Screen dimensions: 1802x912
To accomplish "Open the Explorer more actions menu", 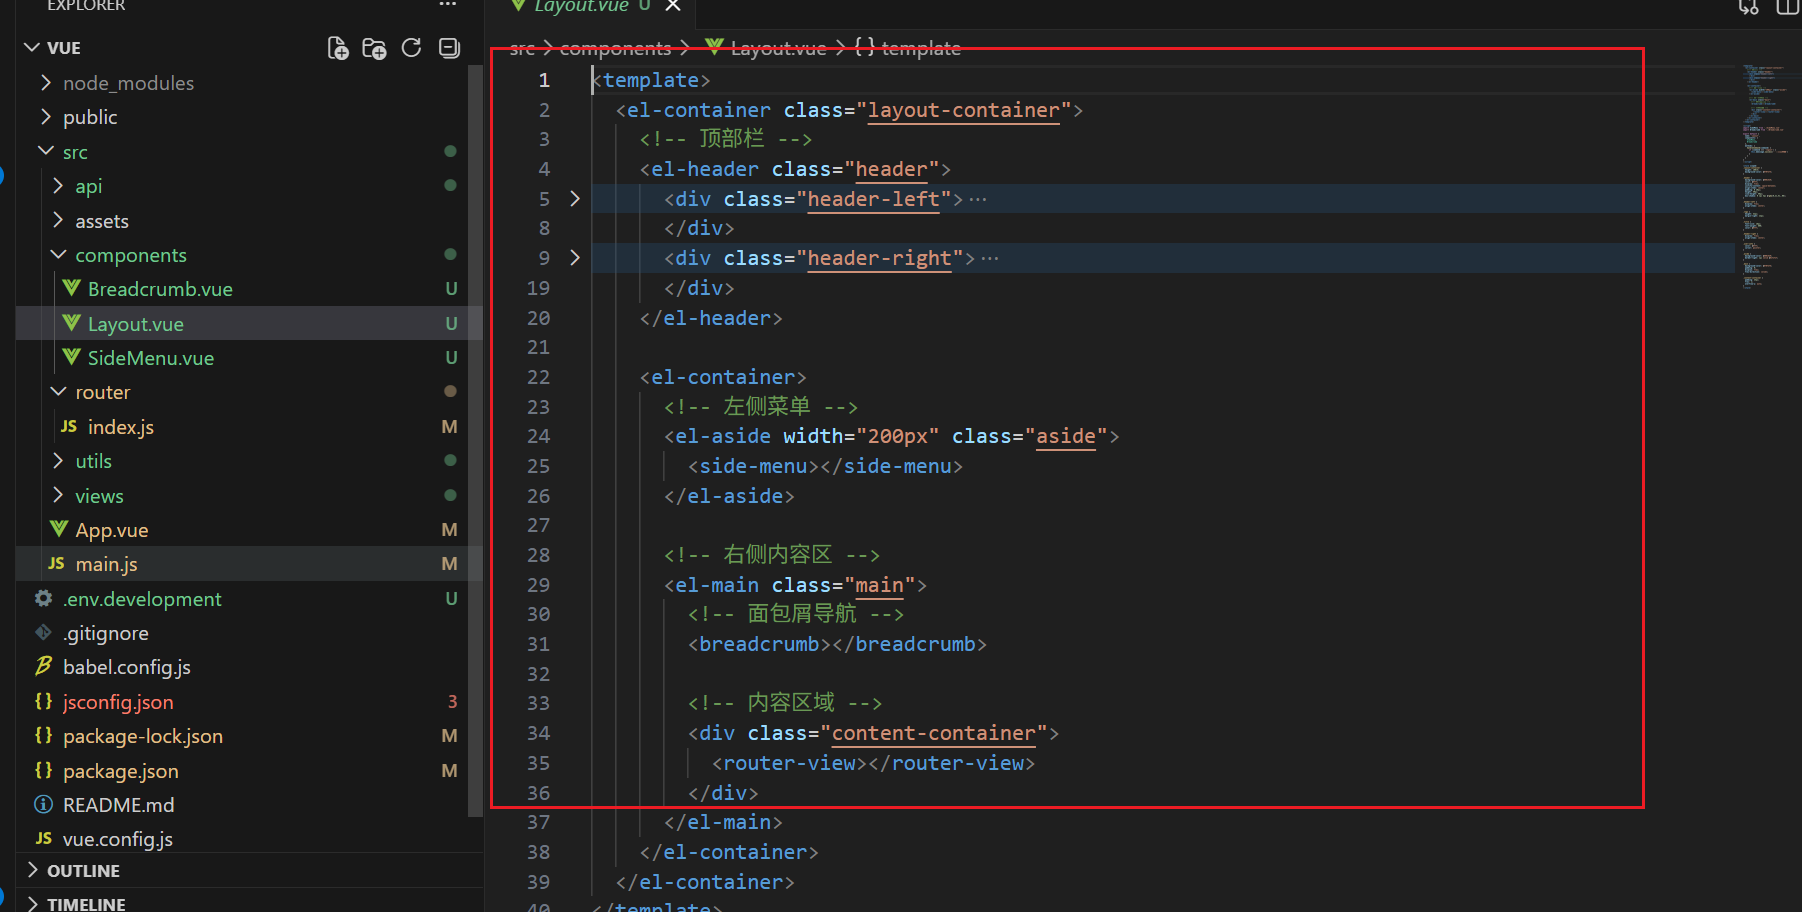I will click(x=448, y=5).
